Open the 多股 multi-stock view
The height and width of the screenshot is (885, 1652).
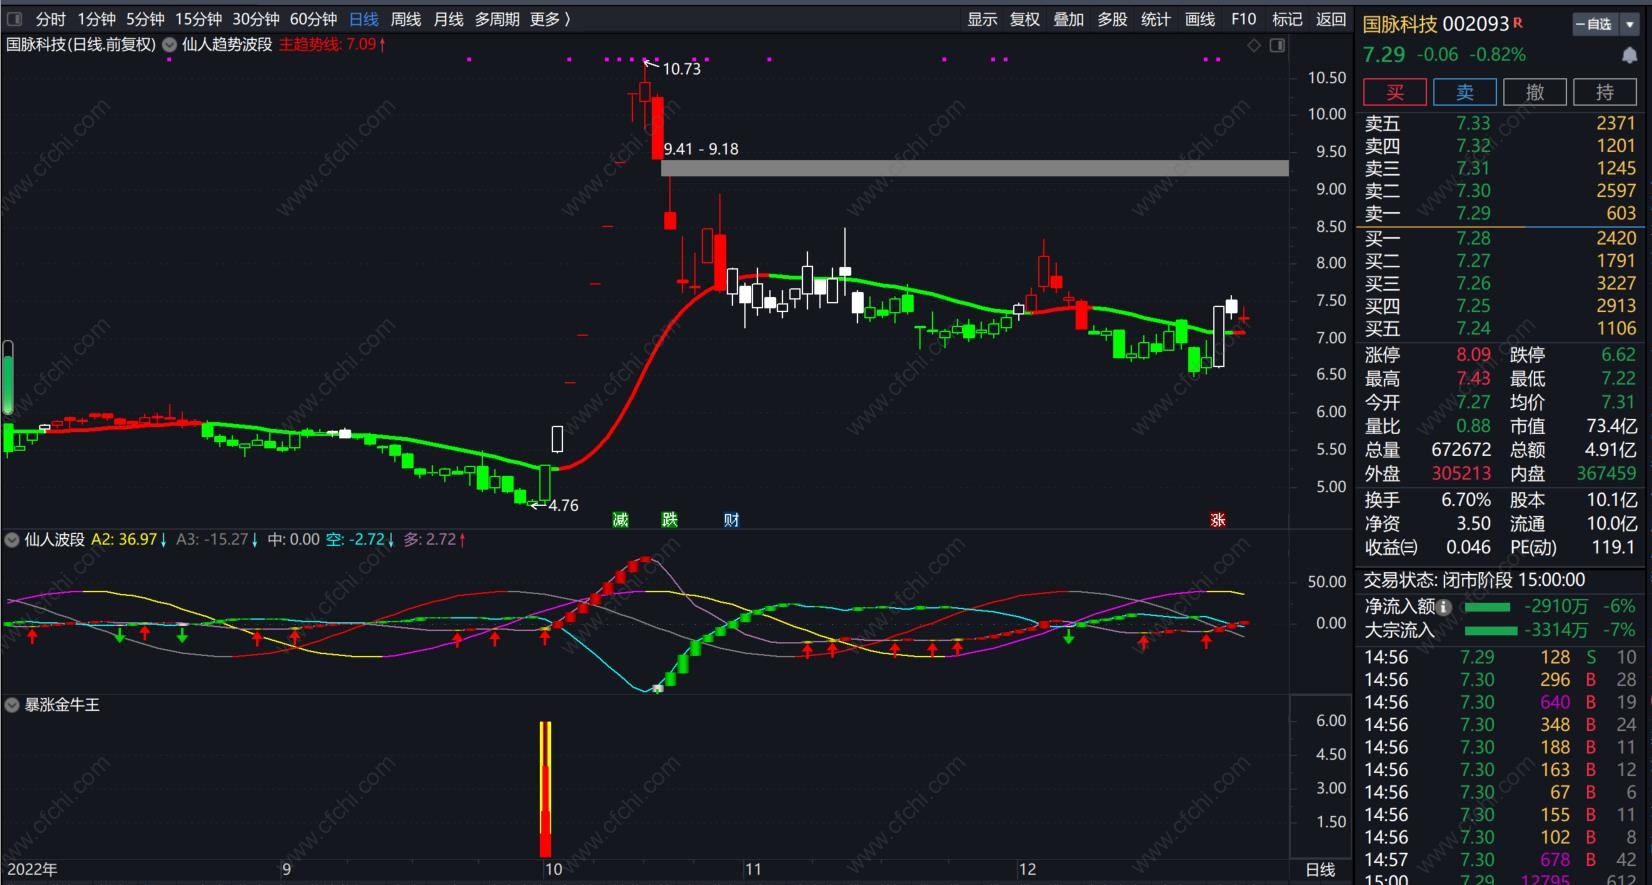(x=1112, y=19)
